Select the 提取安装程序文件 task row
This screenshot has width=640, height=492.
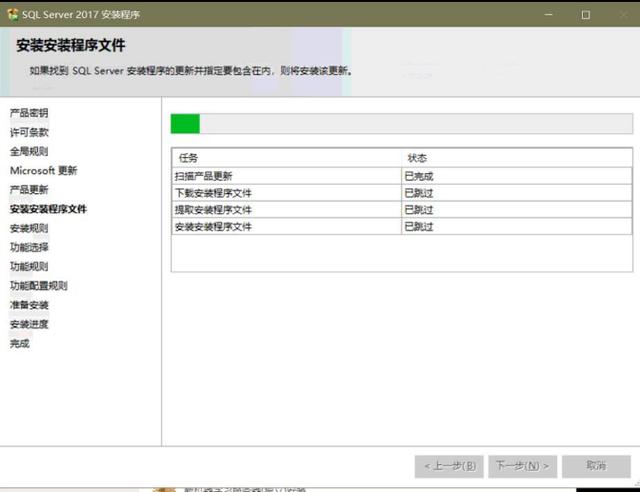coord(402,209)
